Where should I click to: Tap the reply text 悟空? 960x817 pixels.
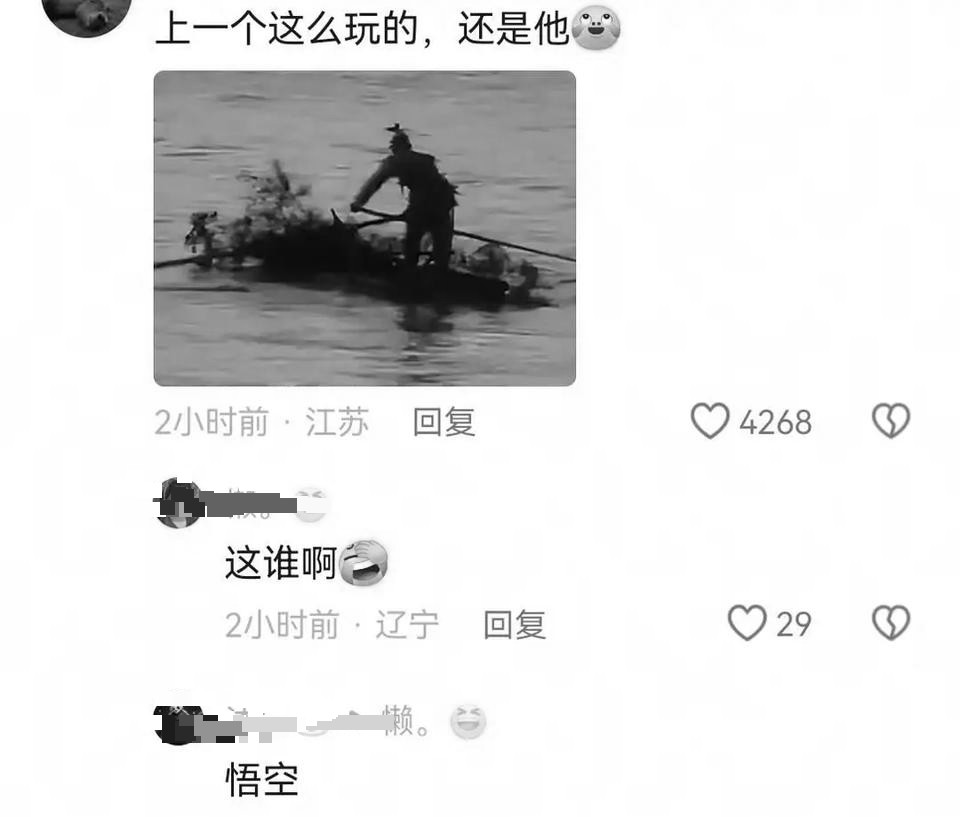(262, 780)
